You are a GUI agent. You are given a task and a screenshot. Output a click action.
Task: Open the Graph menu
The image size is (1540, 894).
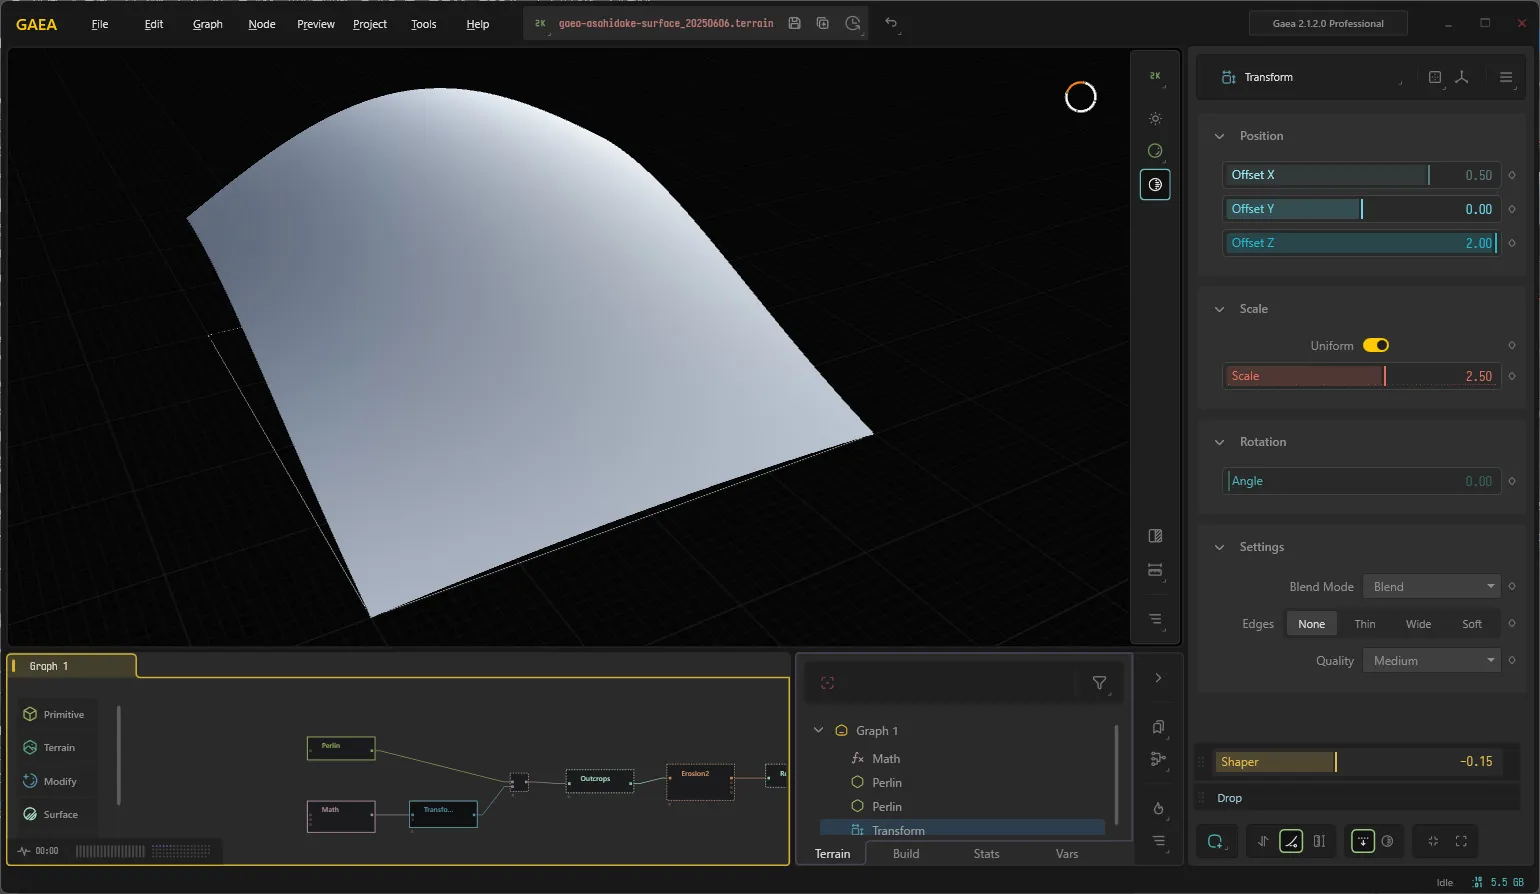pos(208,24)
